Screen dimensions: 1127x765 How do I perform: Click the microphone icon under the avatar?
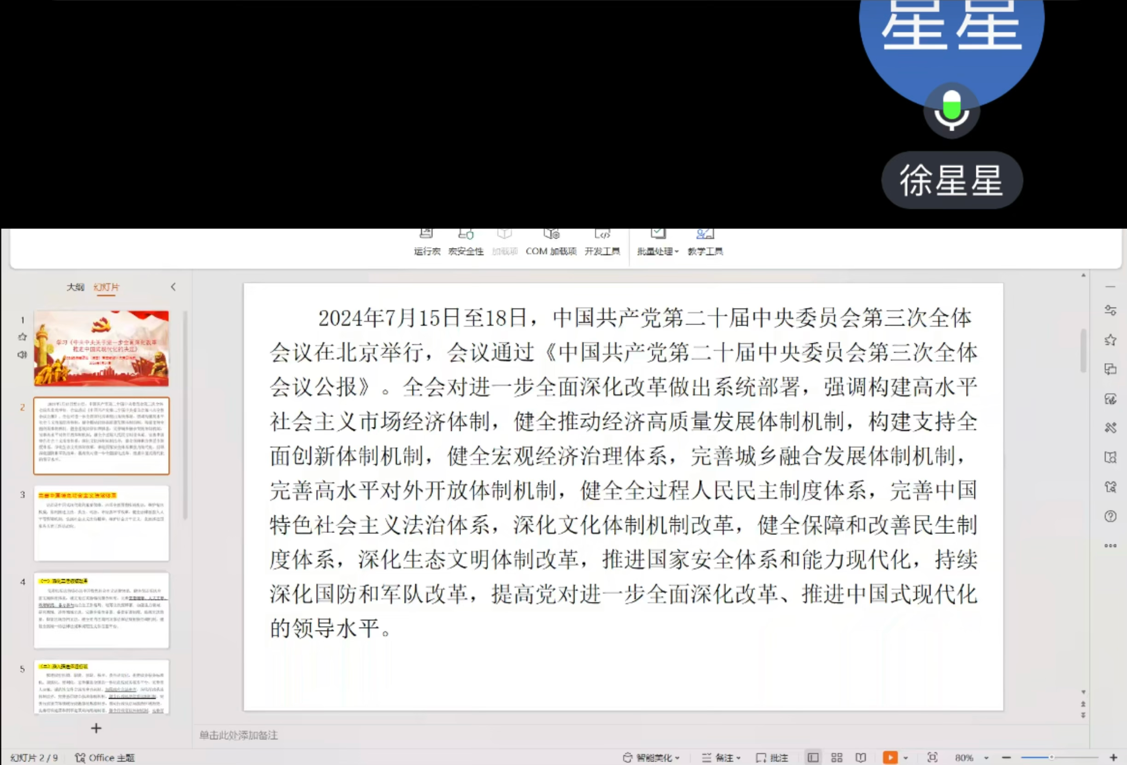(x=951, y=110)
